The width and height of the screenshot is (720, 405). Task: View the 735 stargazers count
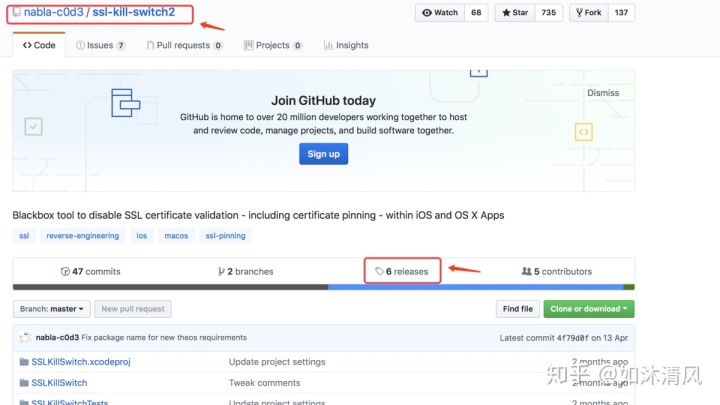coord(549,12)
